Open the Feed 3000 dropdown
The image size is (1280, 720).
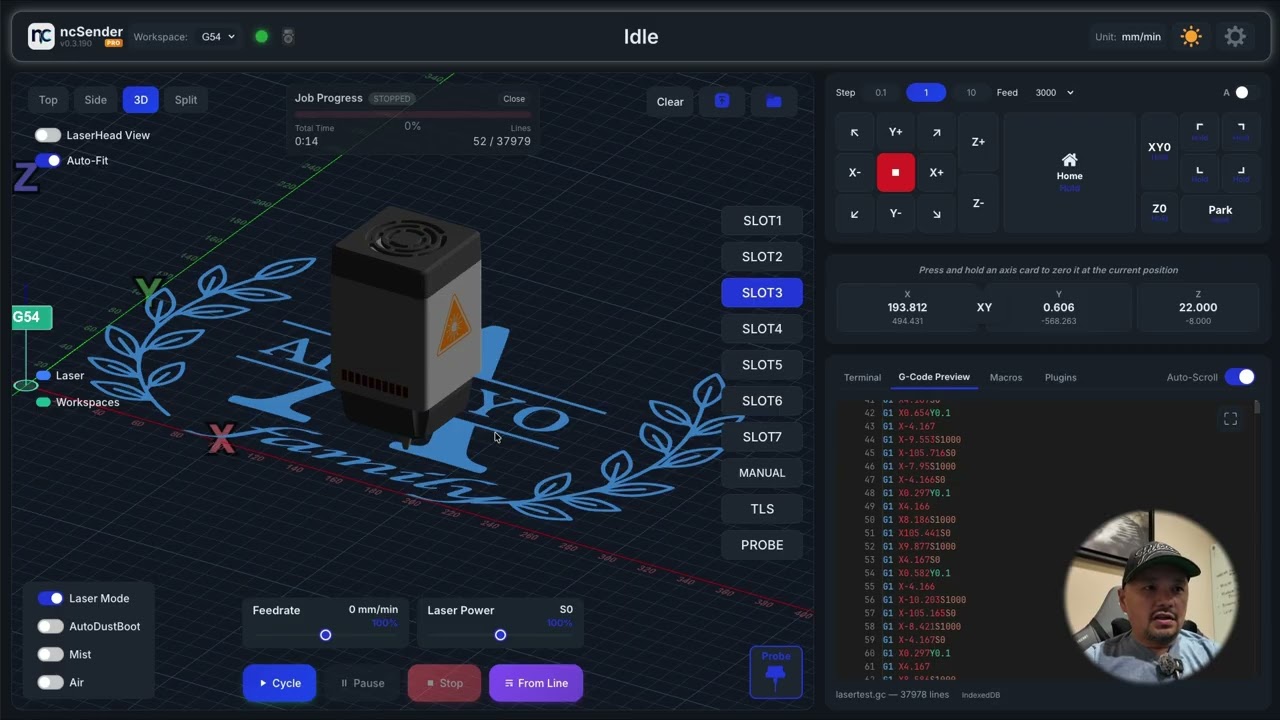point(1054,92)
